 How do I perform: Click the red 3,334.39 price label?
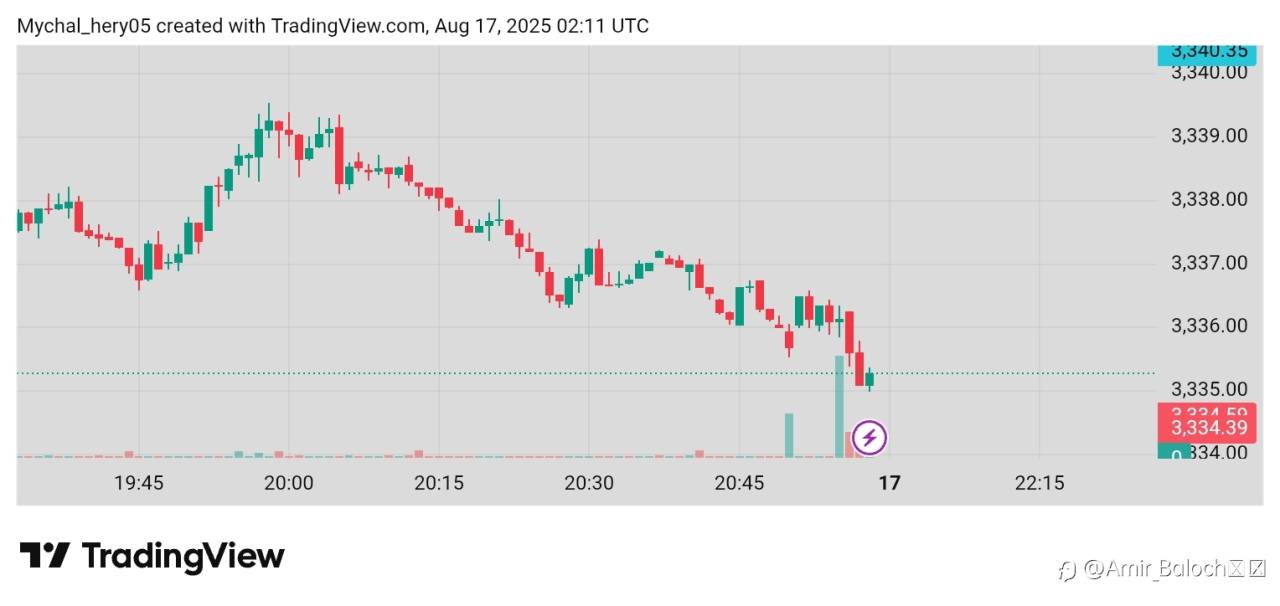1207,428
